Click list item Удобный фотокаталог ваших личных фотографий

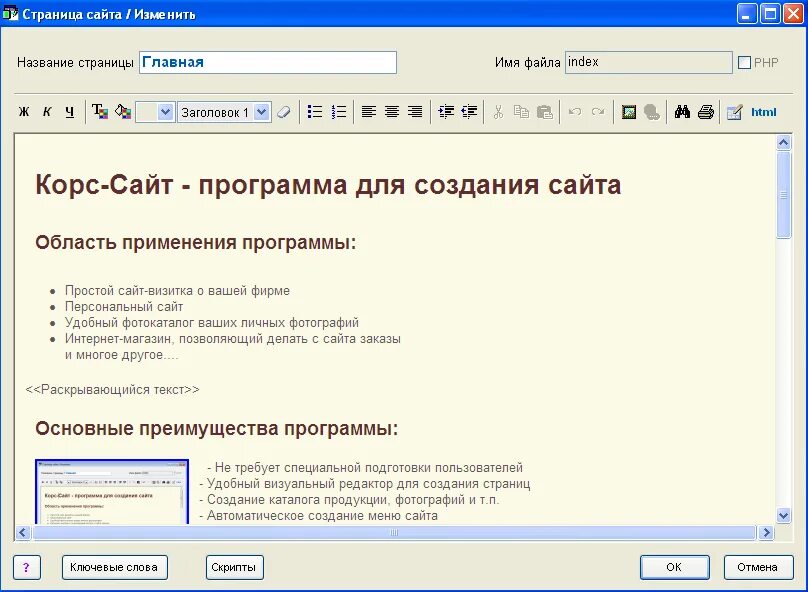(212, 323)
